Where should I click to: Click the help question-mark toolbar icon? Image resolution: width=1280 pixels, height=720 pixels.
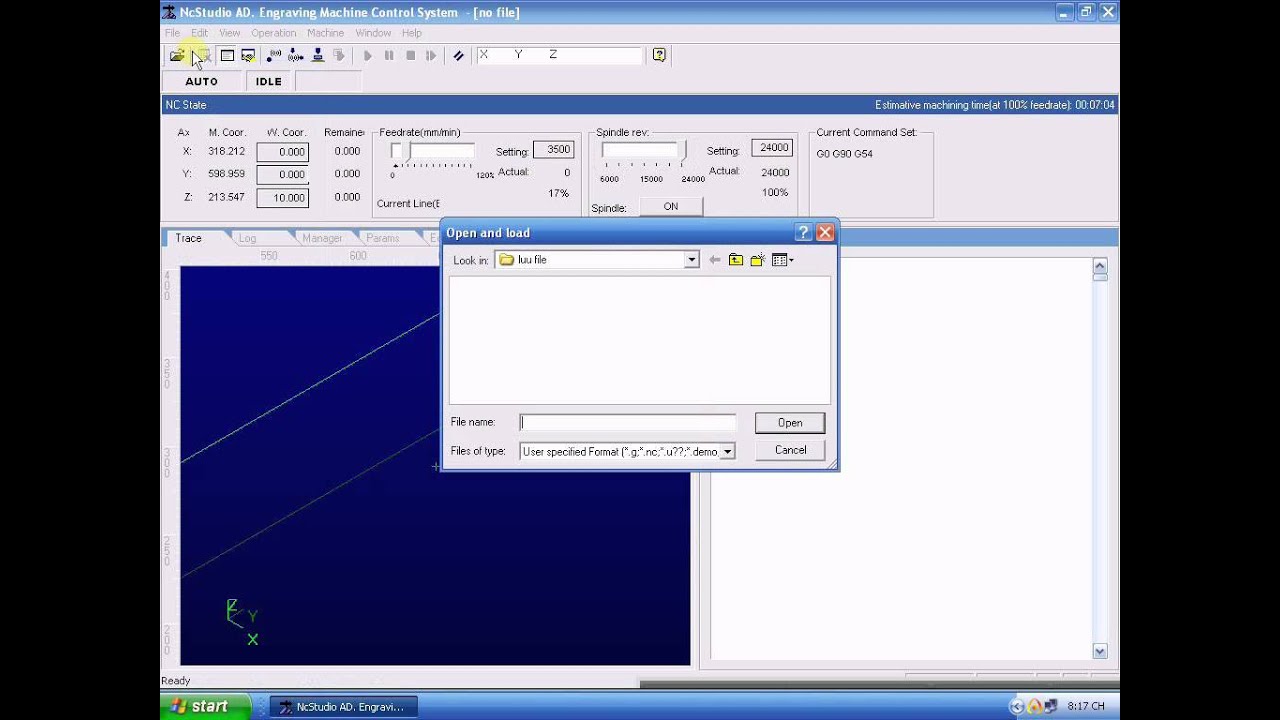[x=659, y=55]
